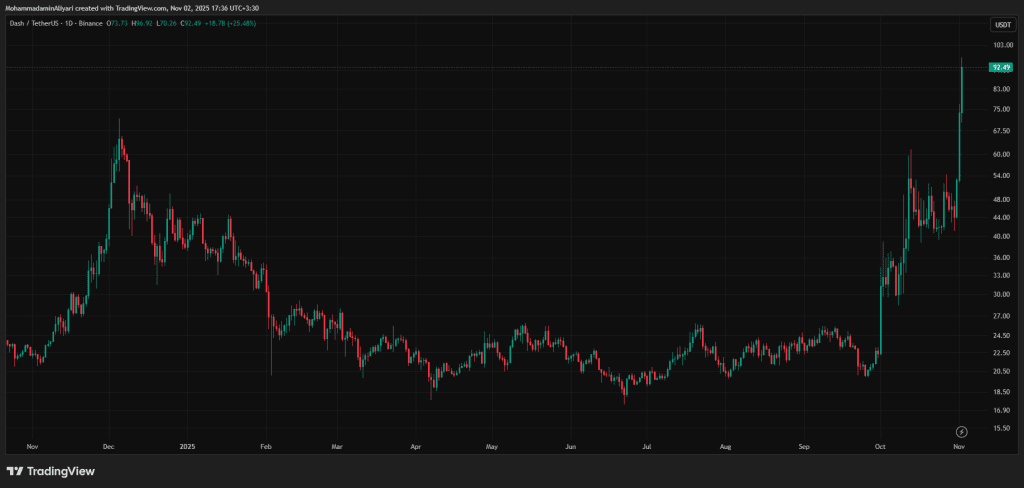
Task: Open the USDT currency selector
Action: point(1001,24)
